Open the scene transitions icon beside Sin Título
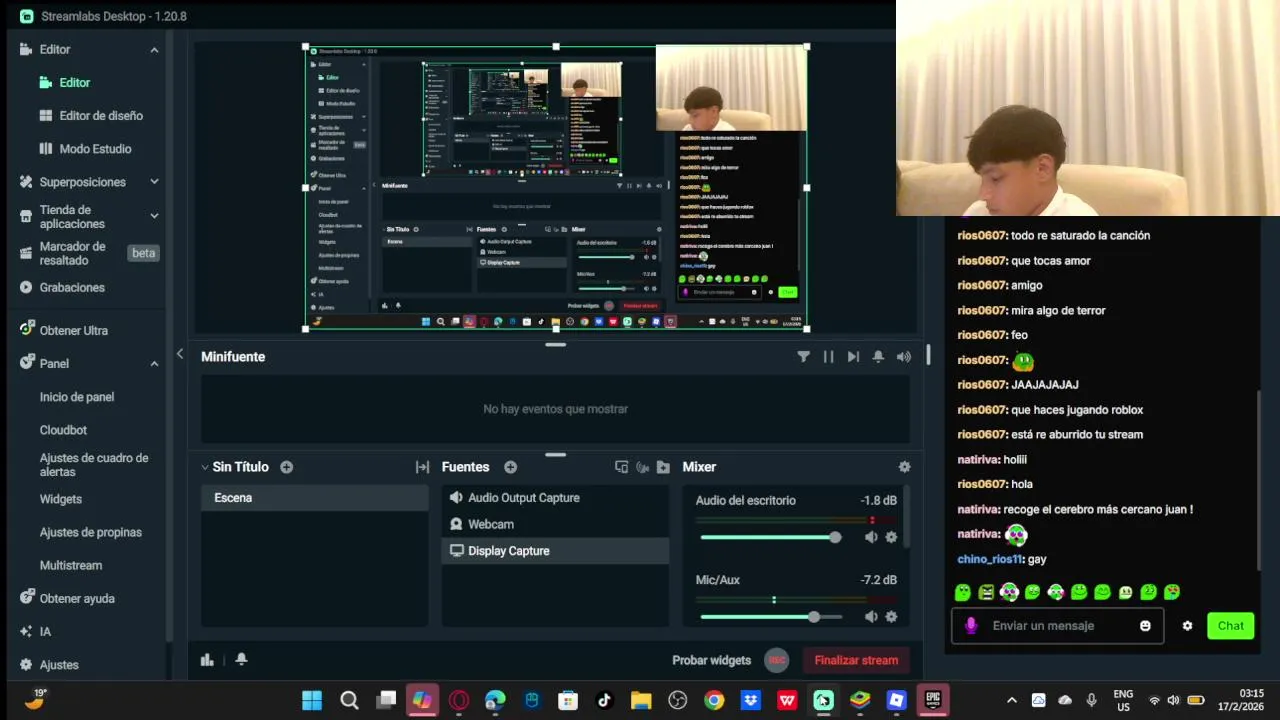The height and width of the screenshot is (720, 1280). point(422,467)
